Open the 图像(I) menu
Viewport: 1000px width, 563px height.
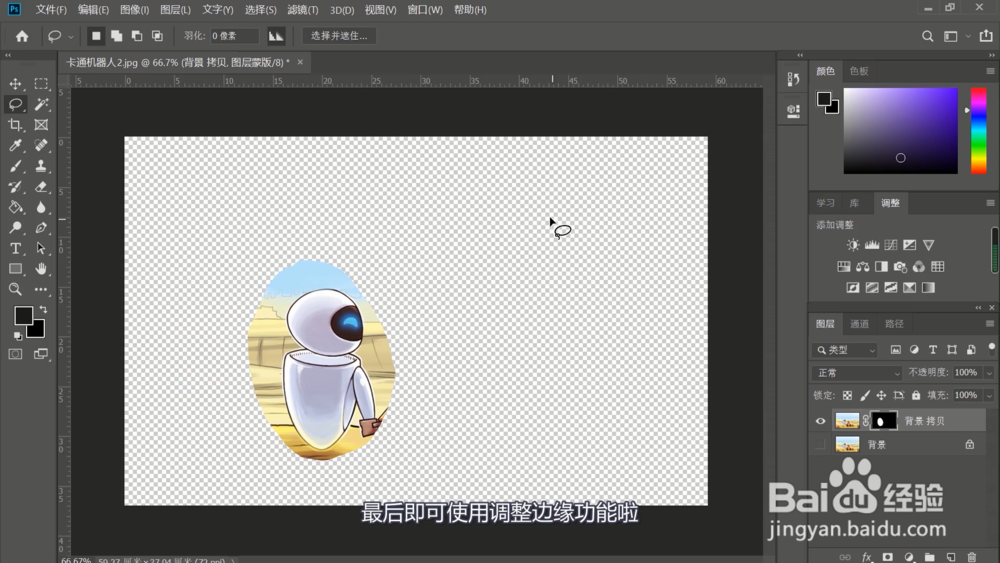coord(135,10)
